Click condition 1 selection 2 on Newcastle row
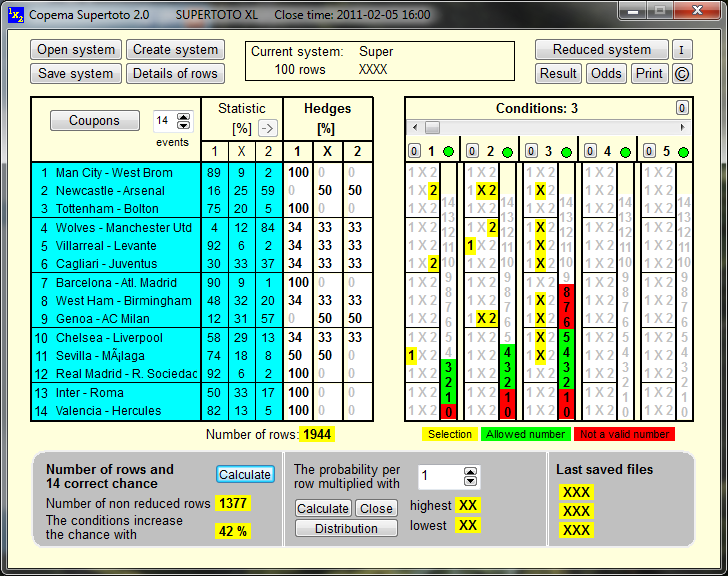This screenshot has height=576, width=728. 433,190
